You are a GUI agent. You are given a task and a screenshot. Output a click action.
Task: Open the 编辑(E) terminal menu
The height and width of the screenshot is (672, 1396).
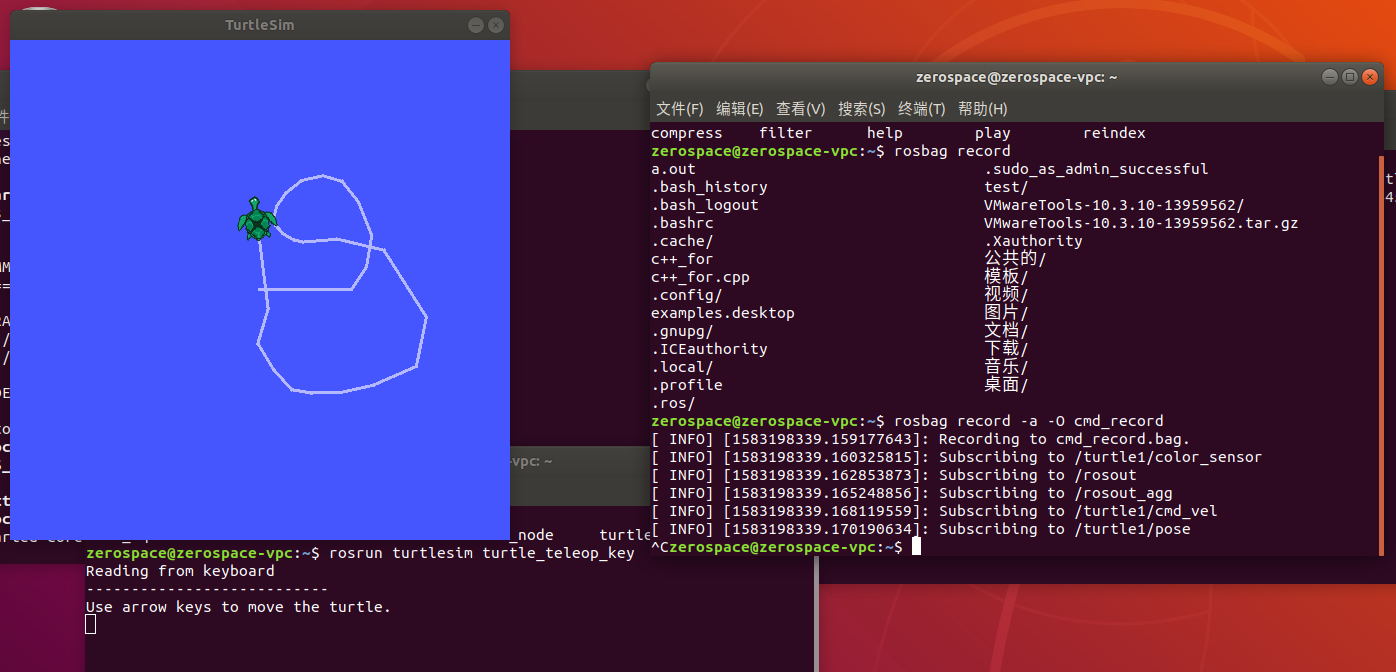coord(740,108)
